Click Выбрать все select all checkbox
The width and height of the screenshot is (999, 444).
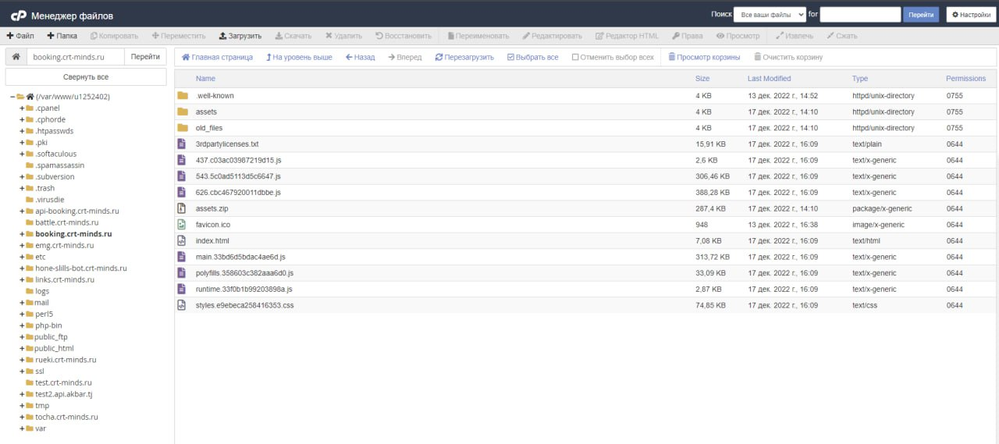pos(510,57)
